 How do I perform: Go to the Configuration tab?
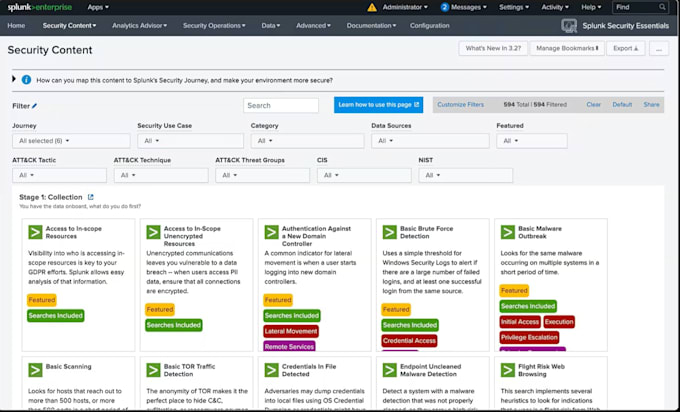pos(429,26)
